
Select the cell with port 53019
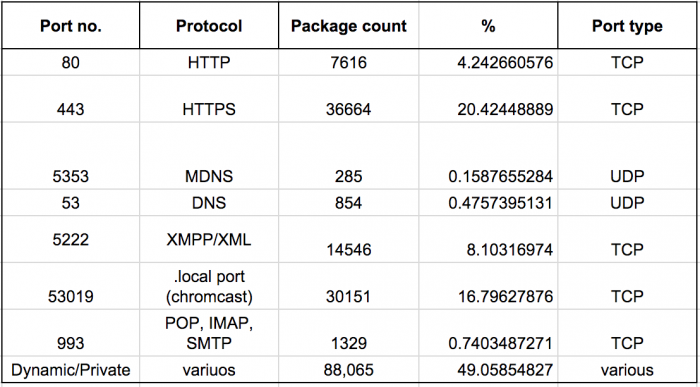(x=71, y=287)
